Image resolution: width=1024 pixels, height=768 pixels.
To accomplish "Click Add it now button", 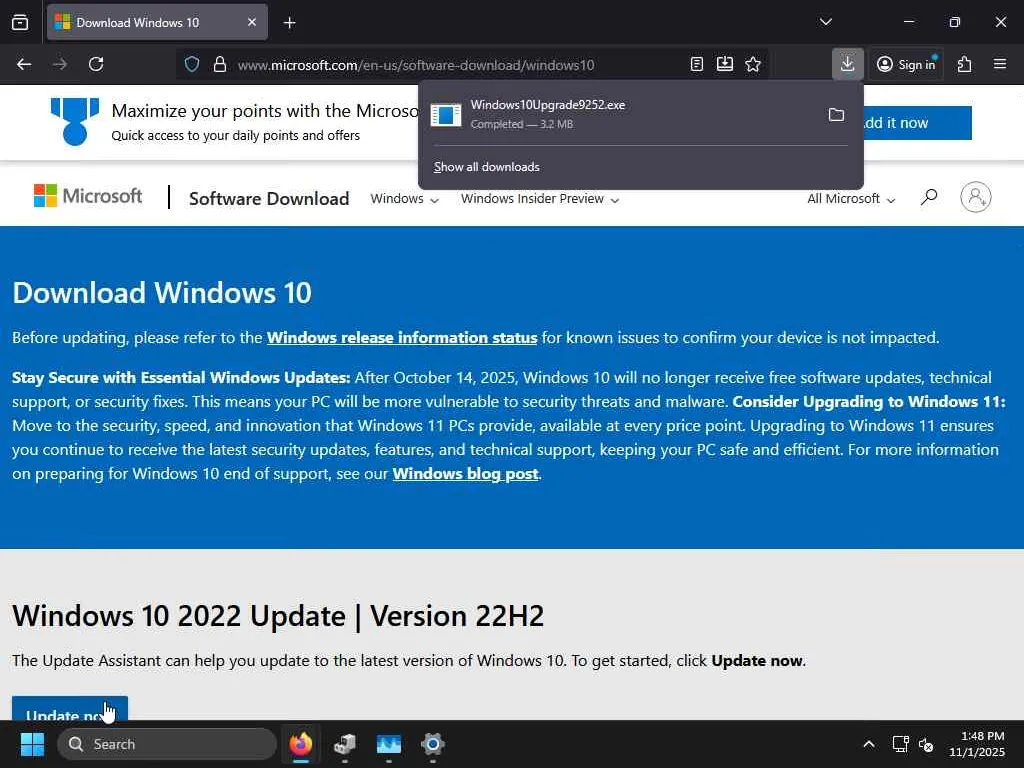I will (918, 123).
